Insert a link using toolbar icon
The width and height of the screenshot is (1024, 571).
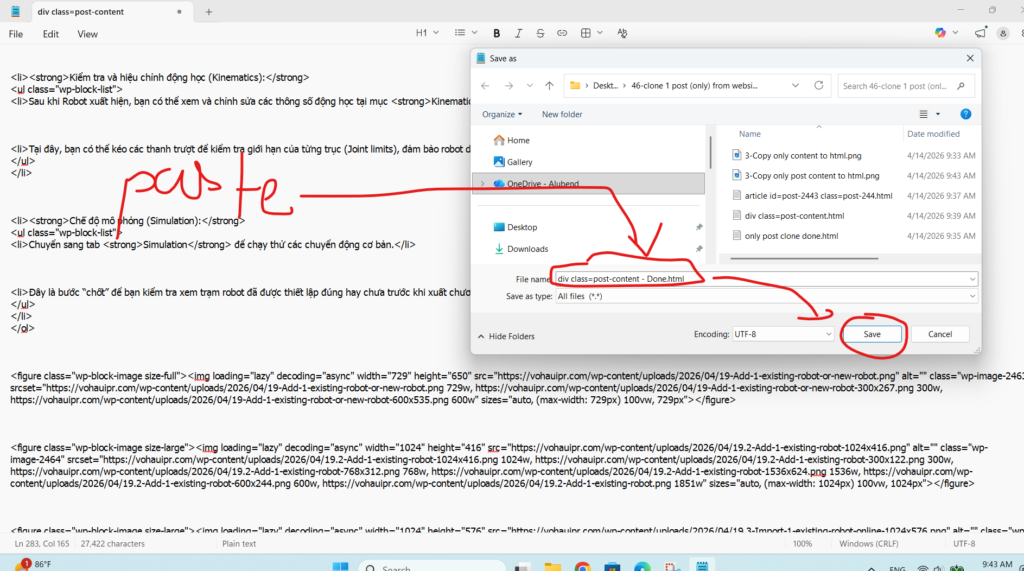[x=561, y=33]
